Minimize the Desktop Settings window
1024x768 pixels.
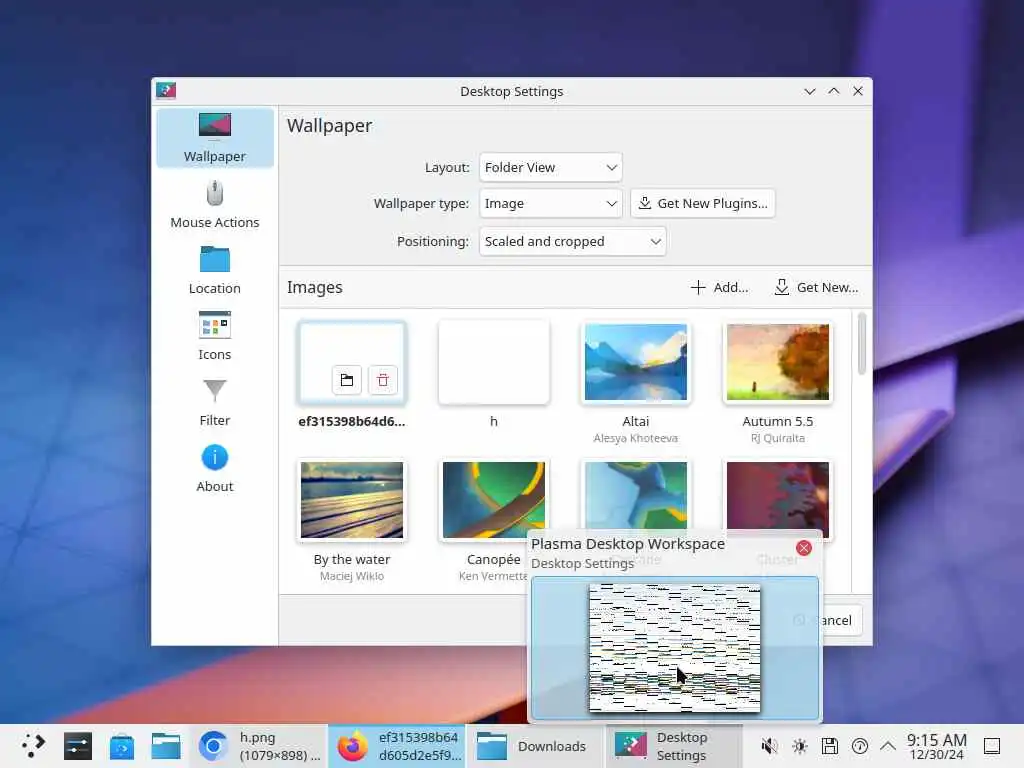pos(810,91)
